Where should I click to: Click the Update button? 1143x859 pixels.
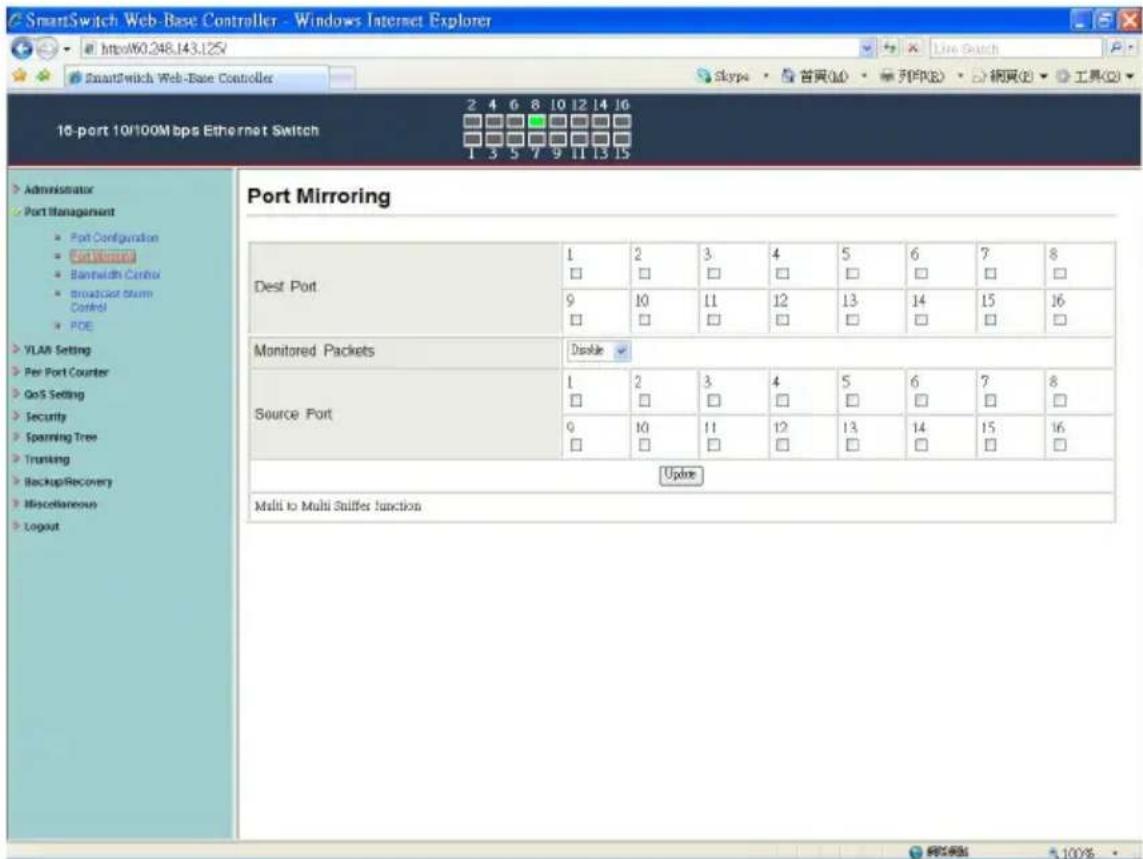tap(681, 475)
